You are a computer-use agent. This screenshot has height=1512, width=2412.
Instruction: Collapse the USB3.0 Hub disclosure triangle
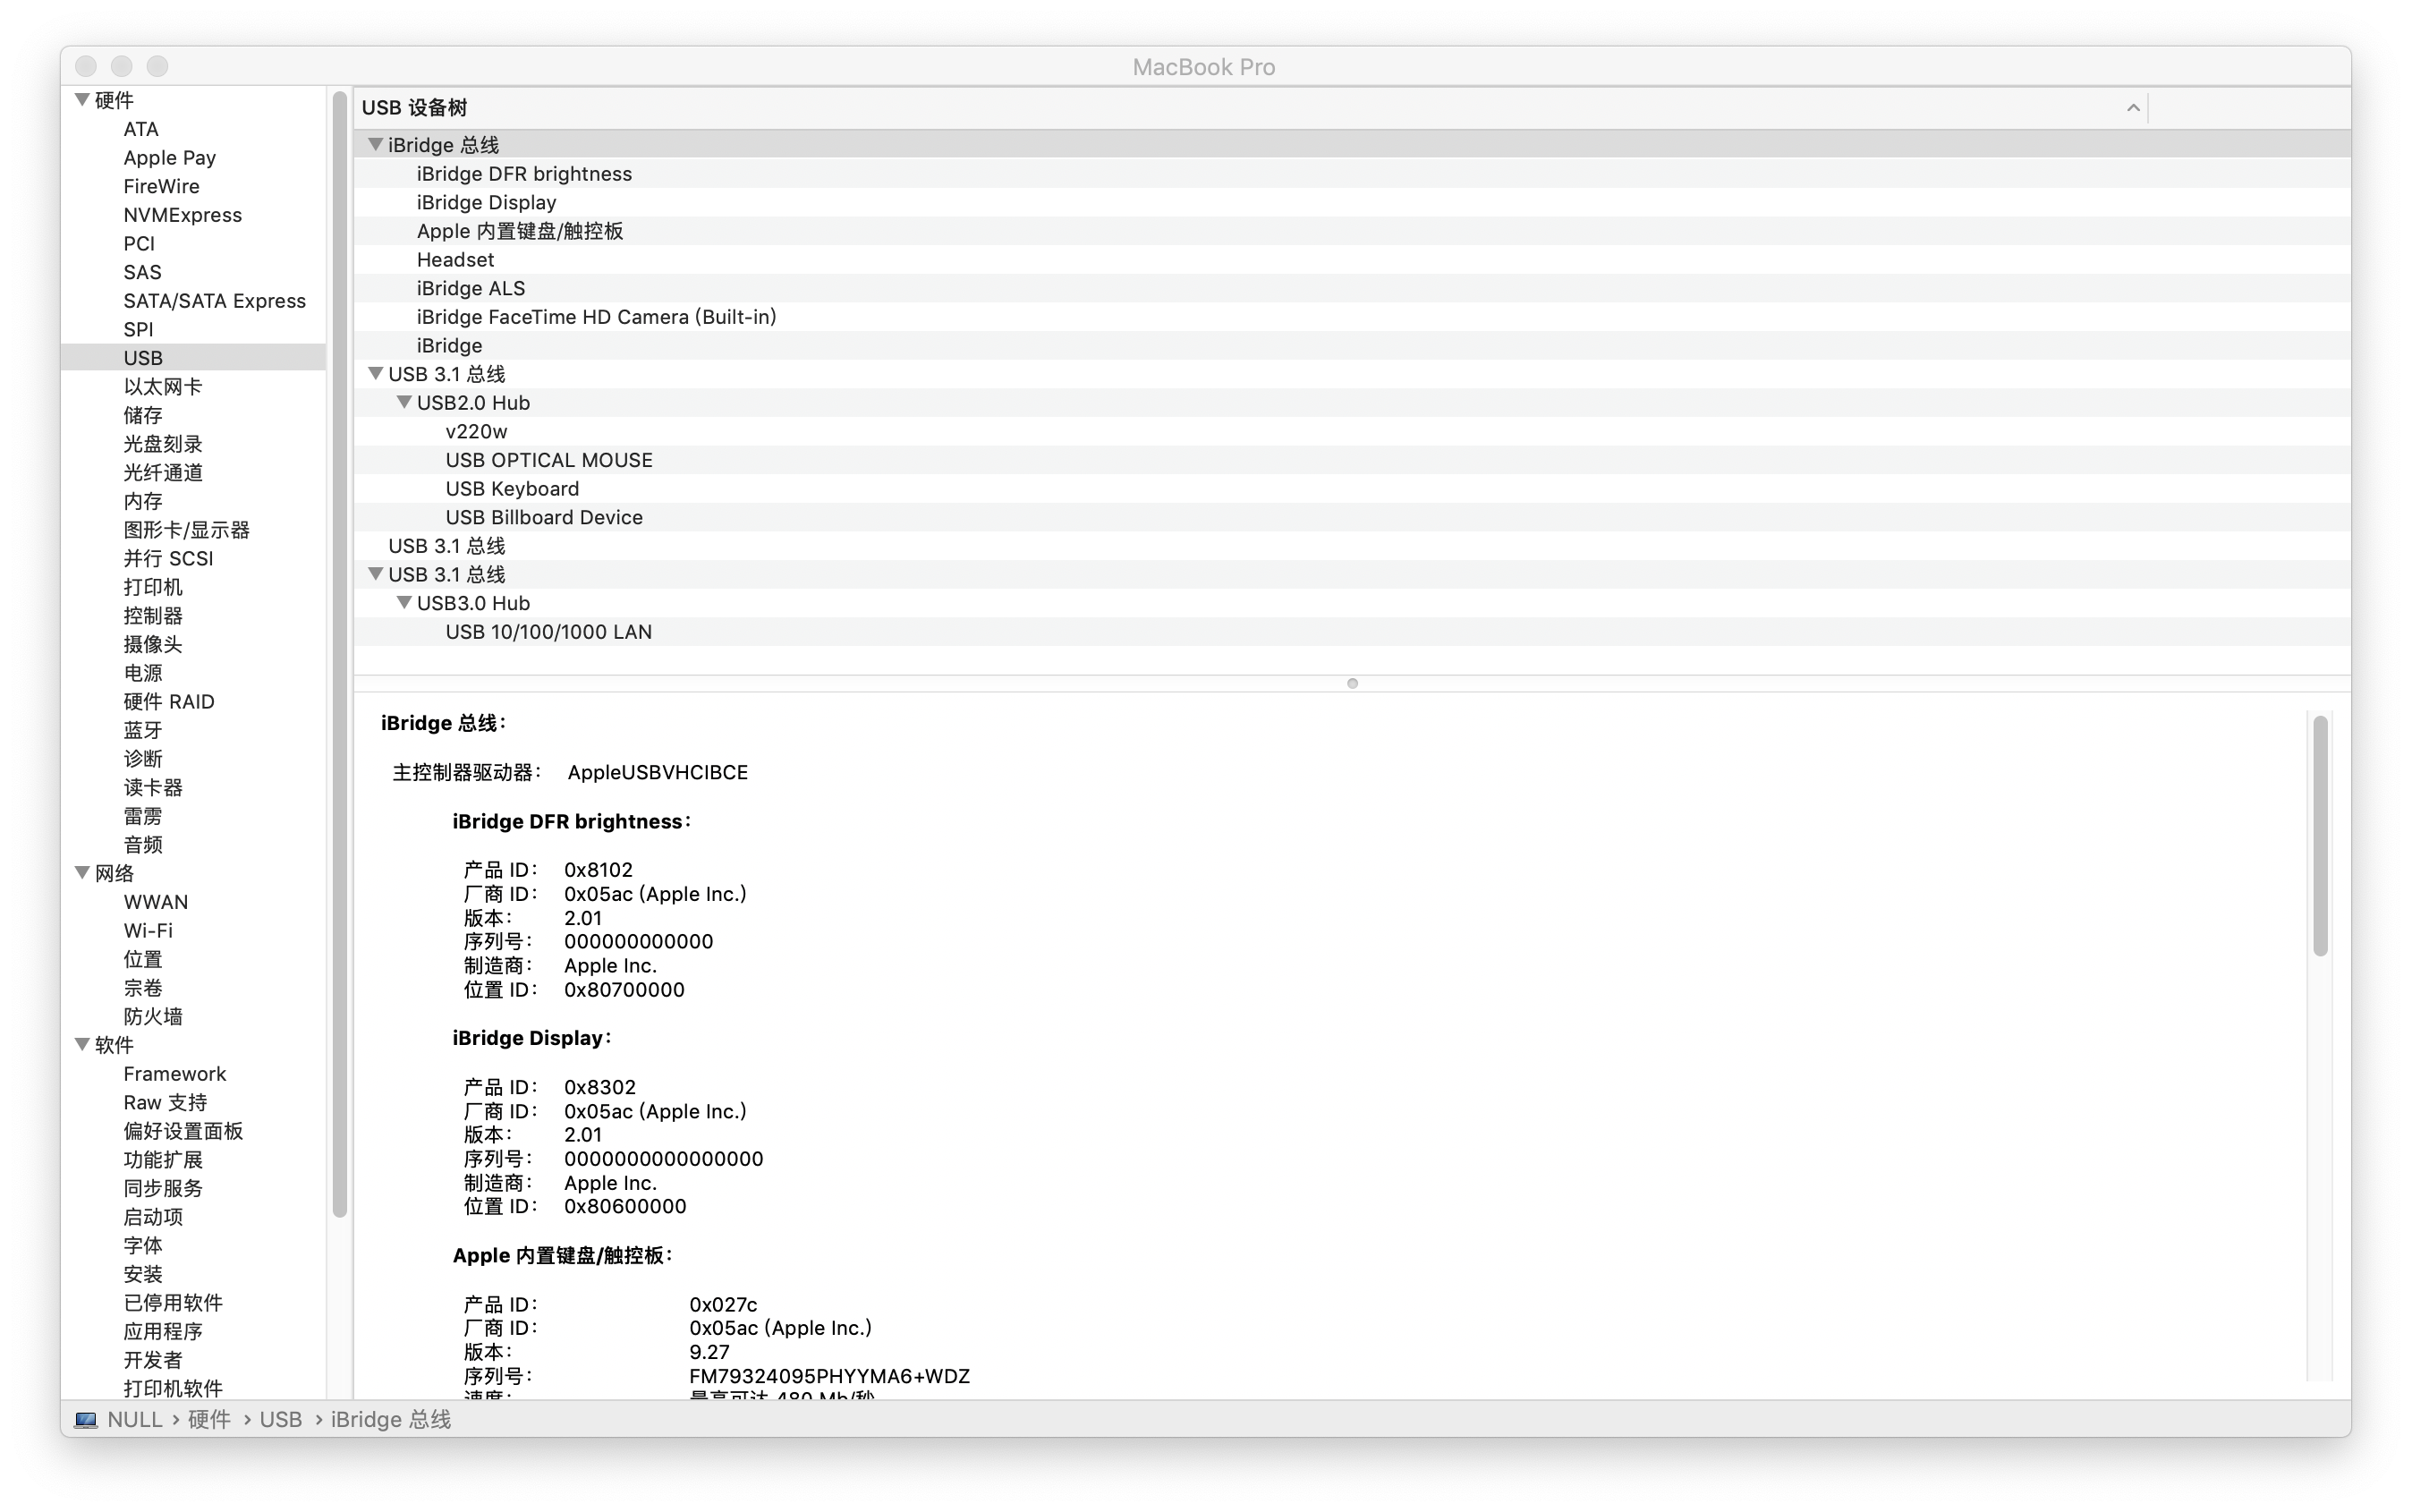click(x=404, y=603)
